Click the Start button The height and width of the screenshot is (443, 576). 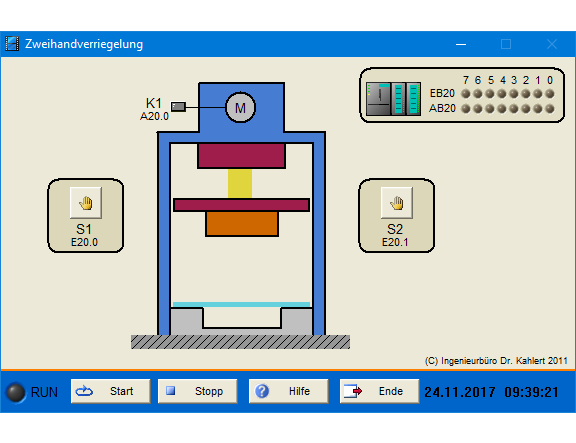111,391
